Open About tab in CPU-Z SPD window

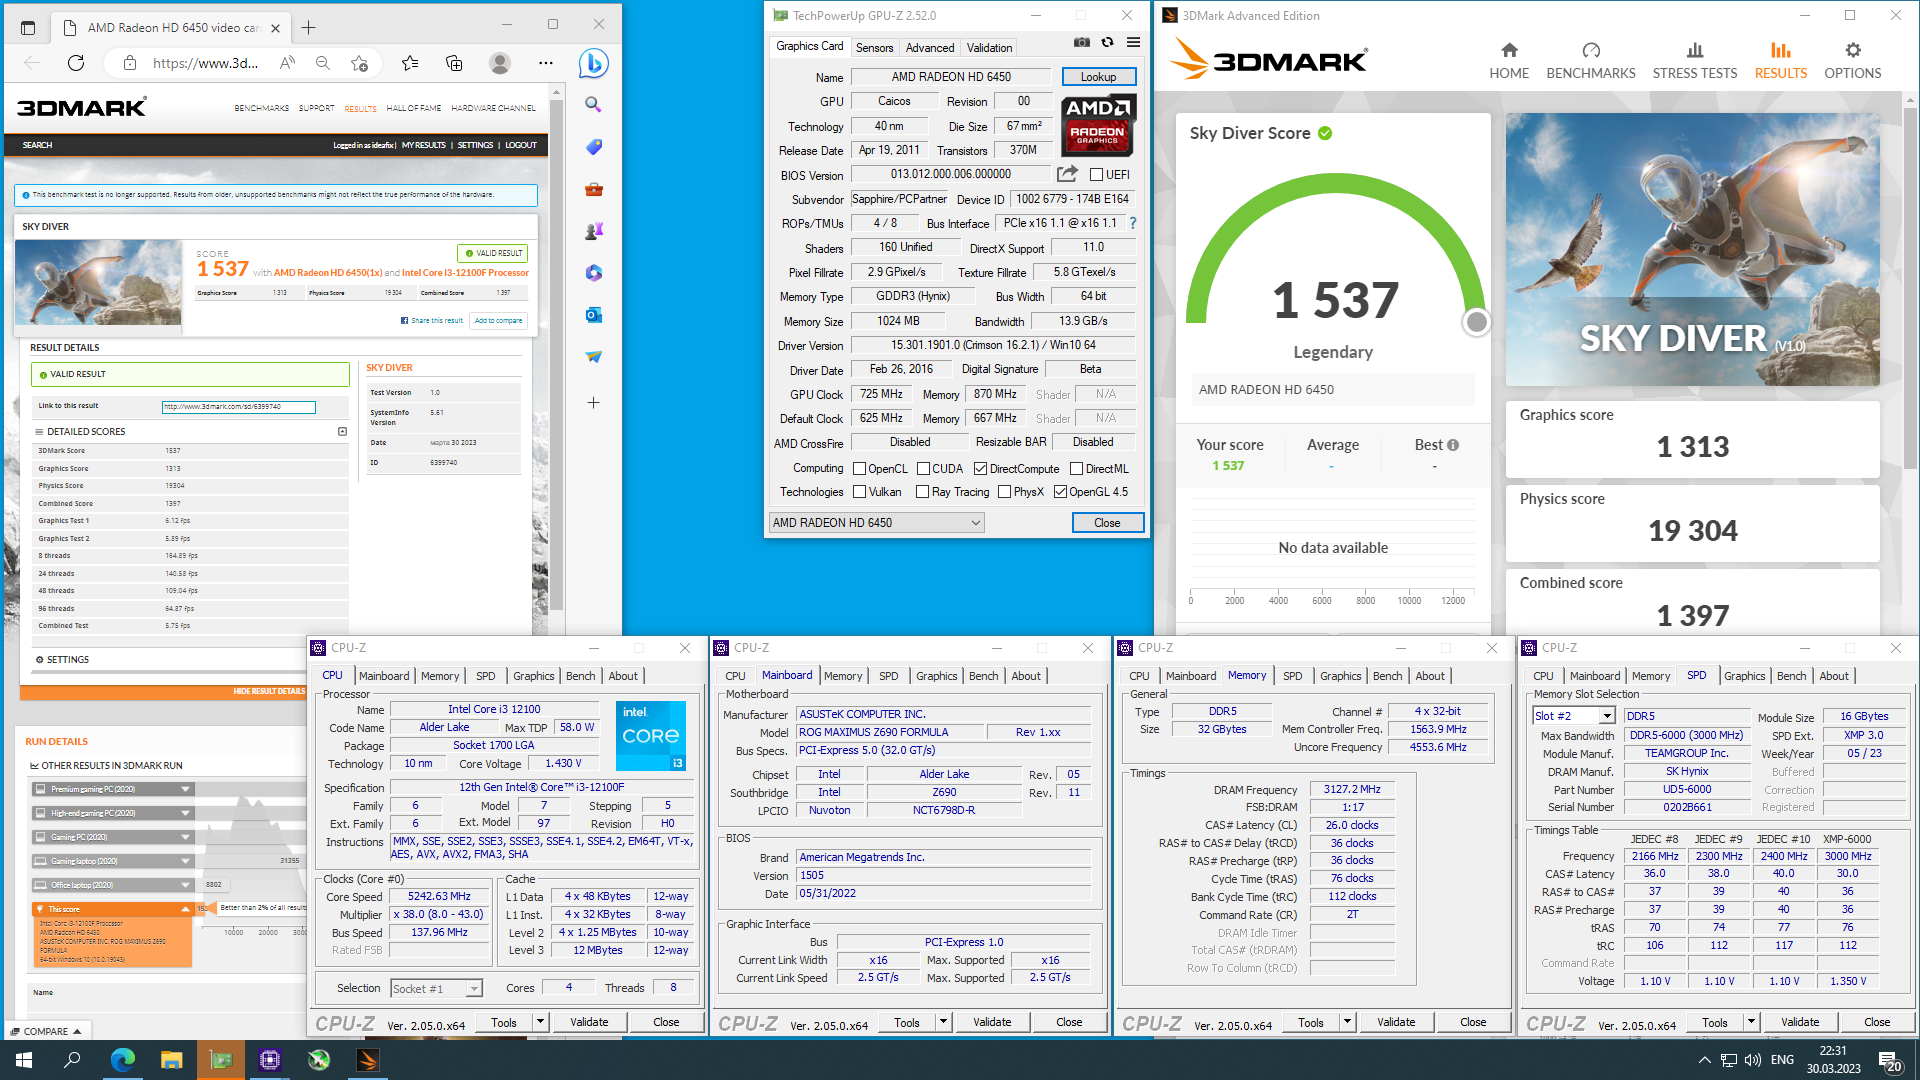(x=1833, y=676)
